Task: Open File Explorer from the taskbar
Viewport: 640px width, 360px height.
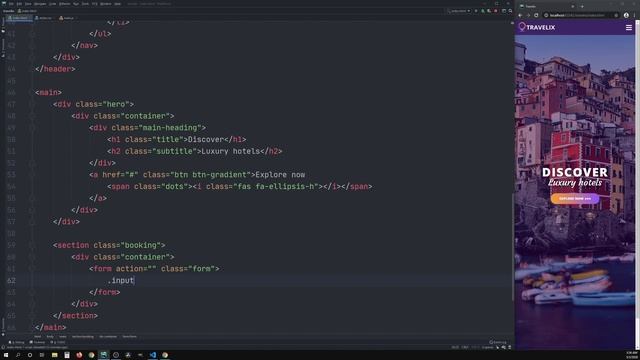Action: coord(54,355)
